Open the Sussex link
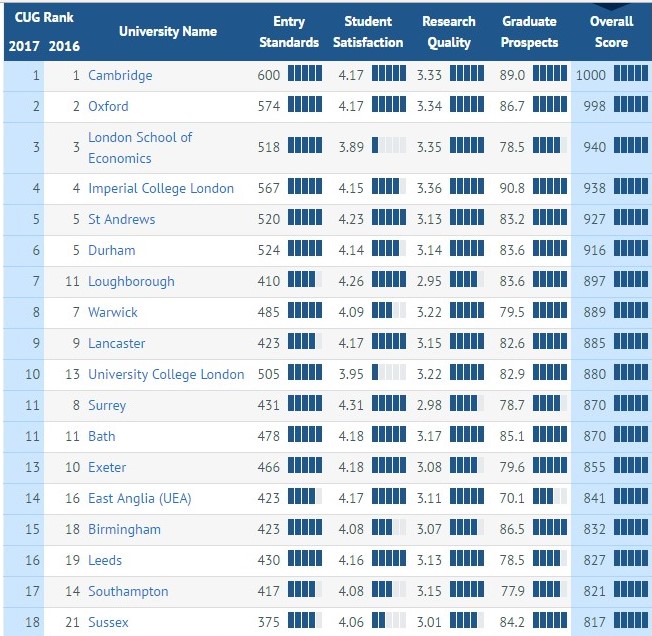 108,622
